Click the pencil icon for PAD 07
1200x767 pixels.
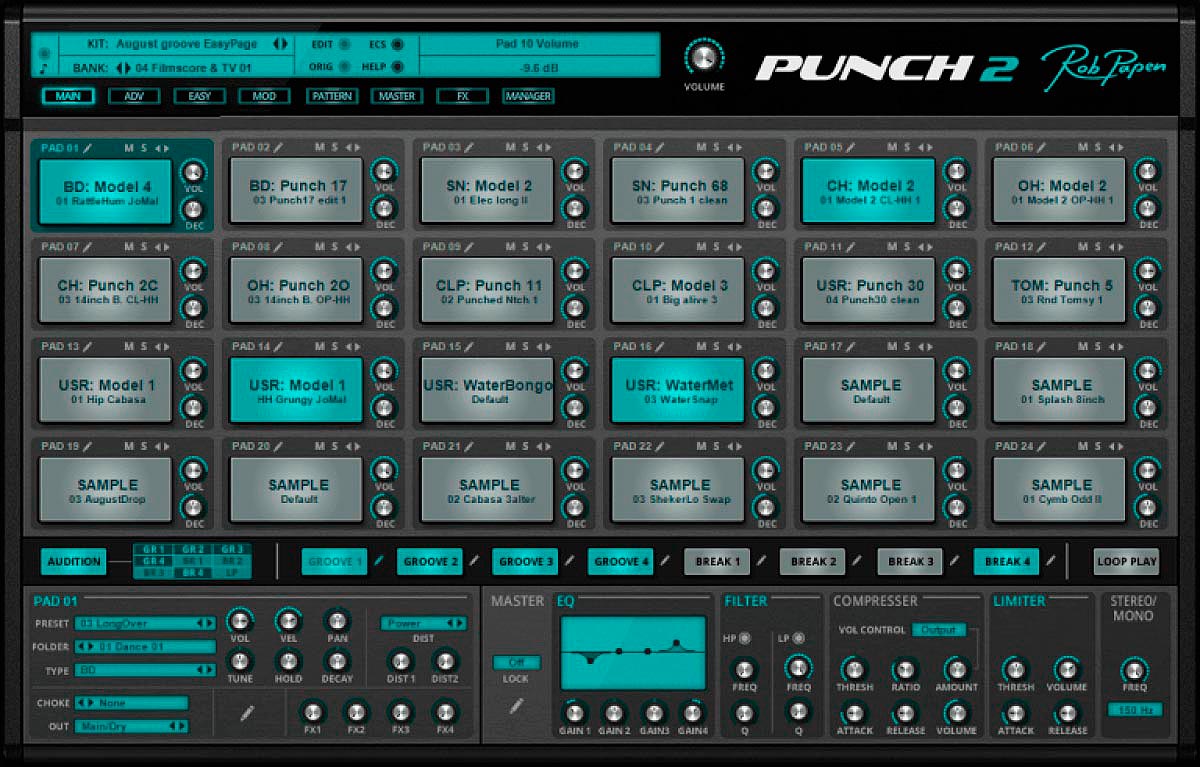point(87,247)
